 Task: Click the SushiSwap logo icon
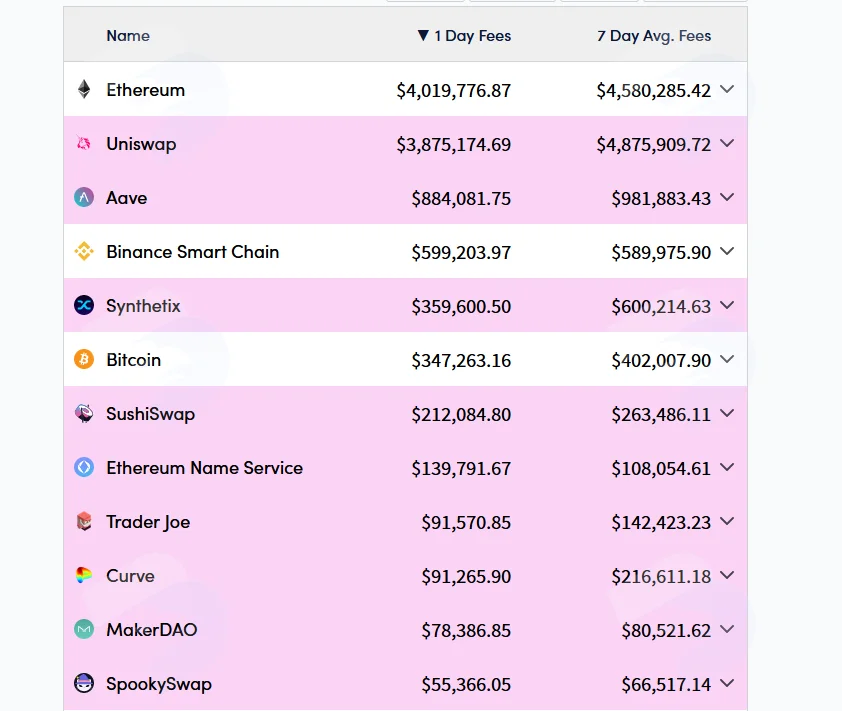(x=84, y=413)
